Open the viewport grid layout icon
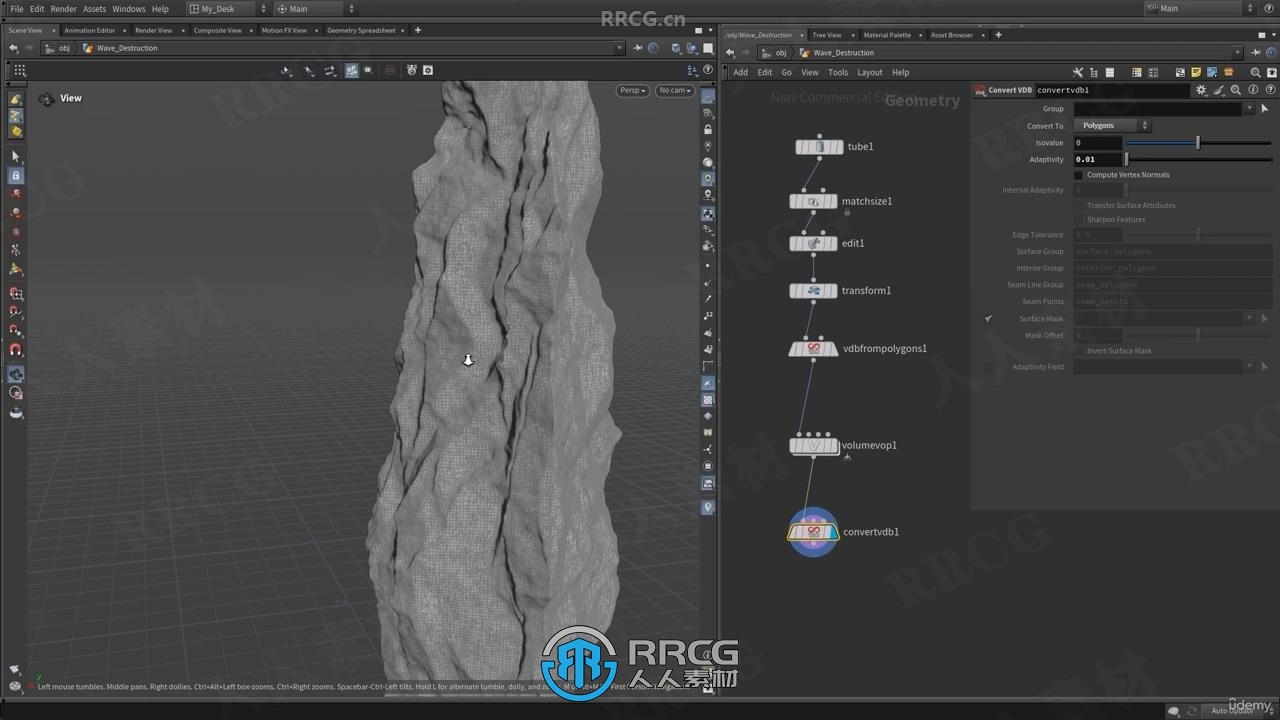1280x720 pixels. click(19, 70)
